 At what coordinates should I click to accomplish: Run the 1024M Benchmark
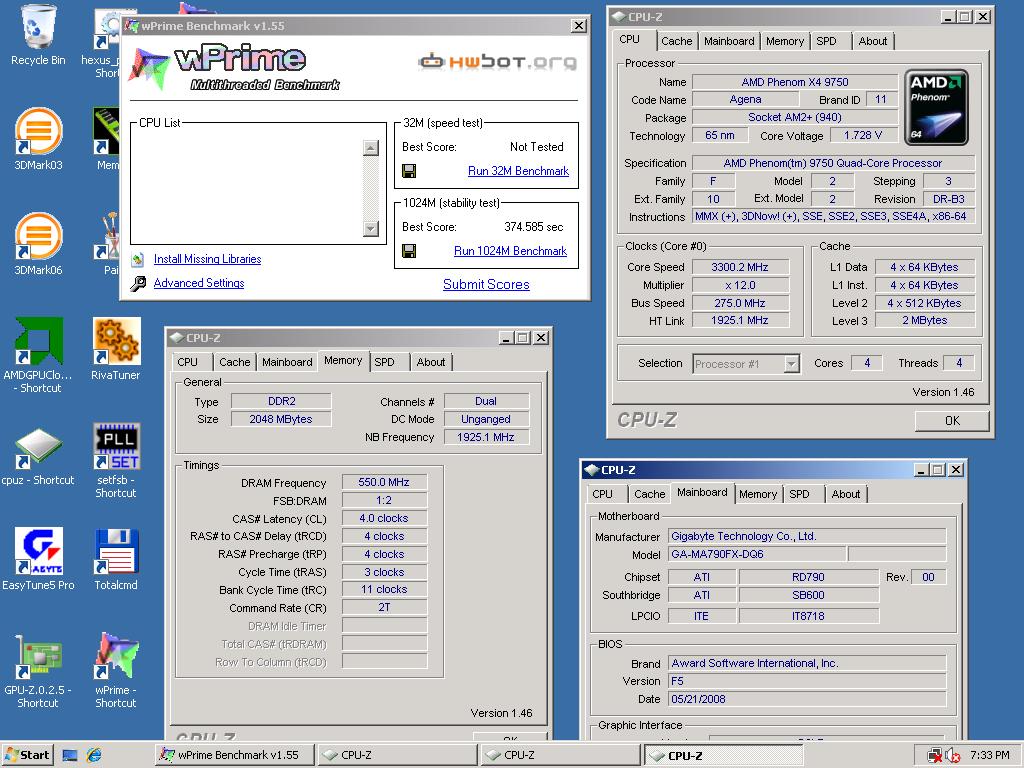click(511, 251)
